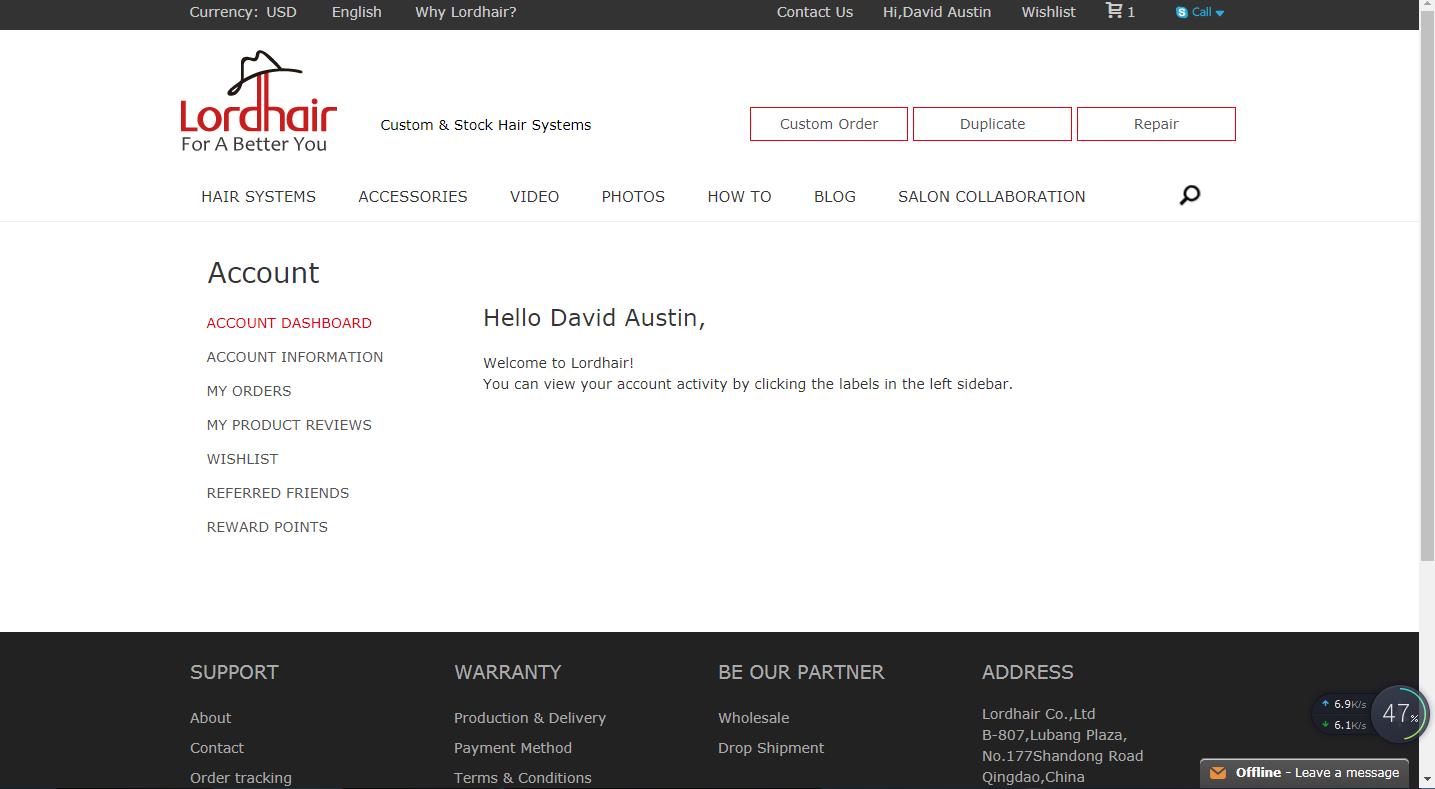Open Wholesale footer link
The height and width of the screenshot is (789, 1435).
coord(753,718)
